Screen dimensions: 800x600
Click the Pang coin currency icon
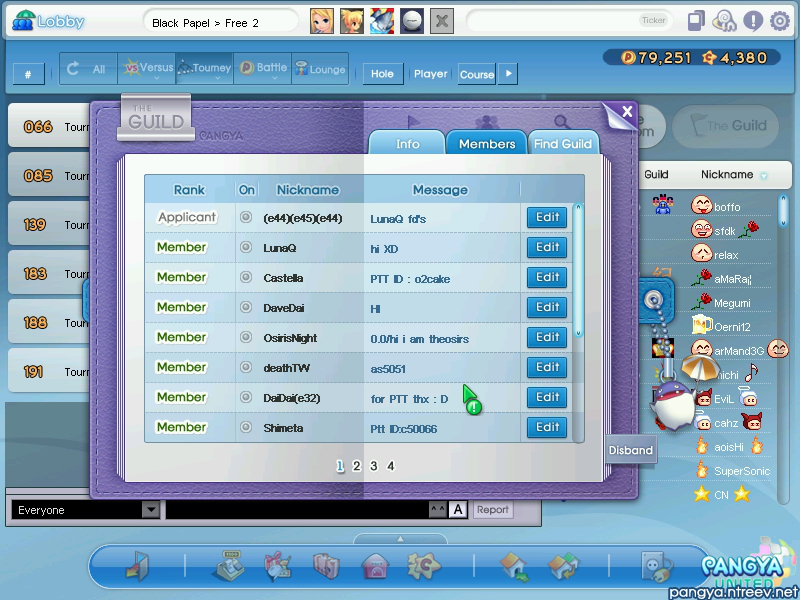[x=628, y=58]
